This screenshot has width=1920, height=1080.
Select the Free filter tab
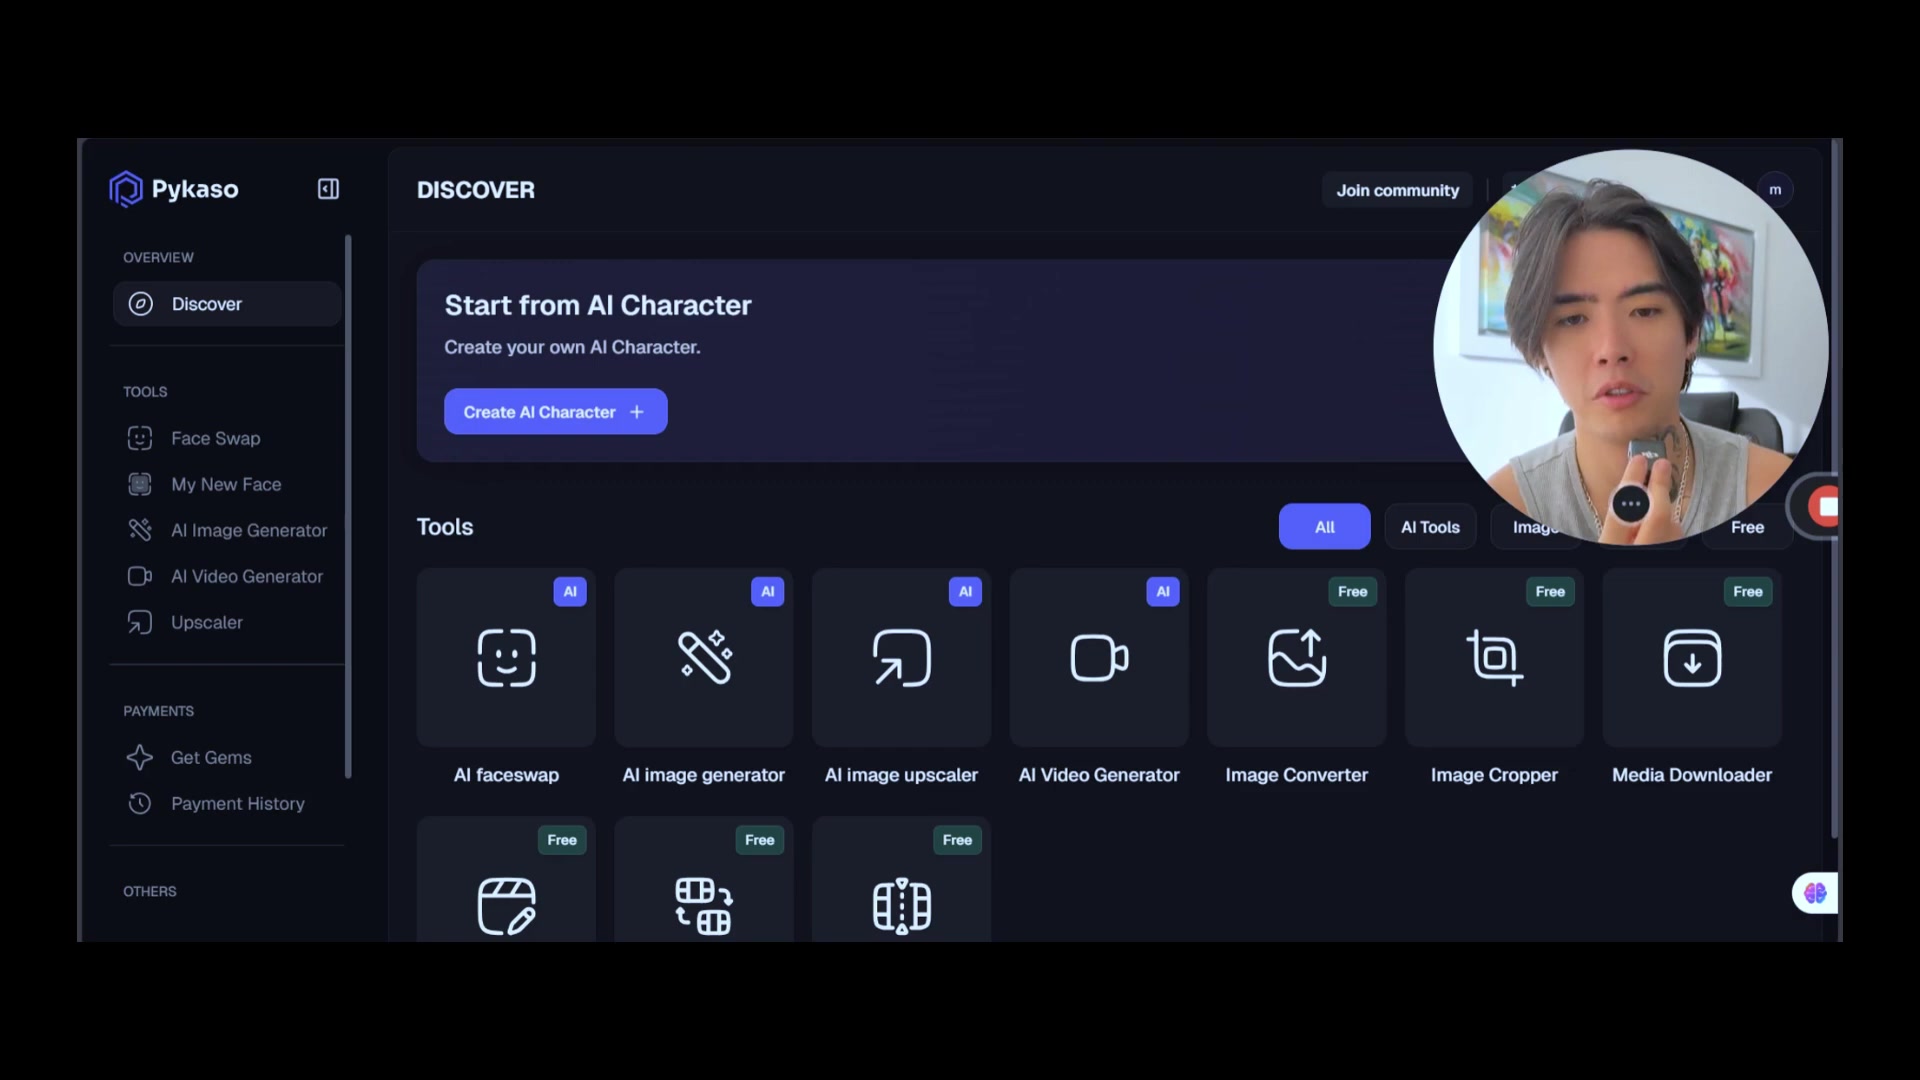(1747, 527)
